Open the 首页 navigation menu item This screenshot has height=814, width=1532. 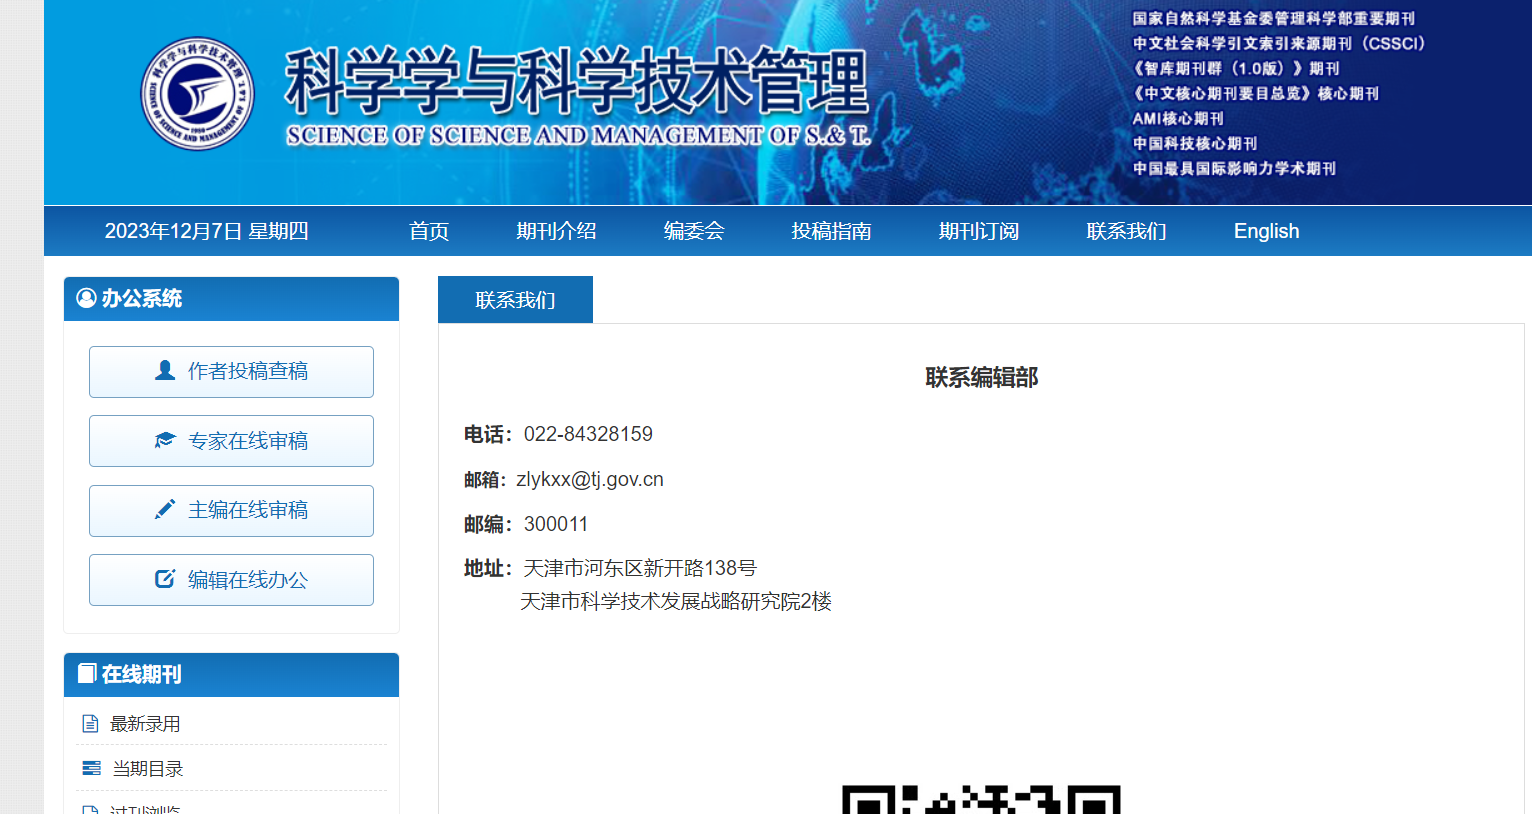[x=429, y=231]
